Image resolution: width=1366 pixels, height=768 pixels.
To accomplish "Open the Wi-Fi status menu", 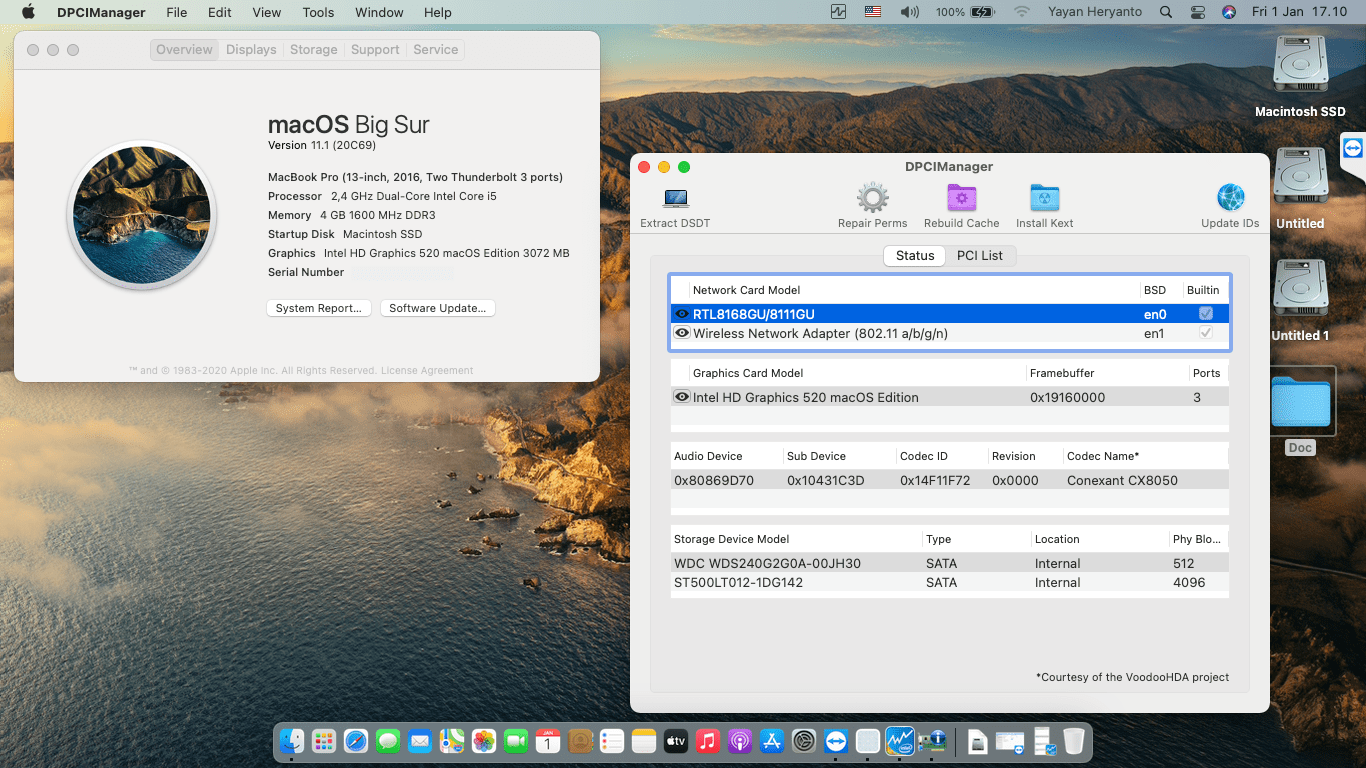I will coord(1021,12).
